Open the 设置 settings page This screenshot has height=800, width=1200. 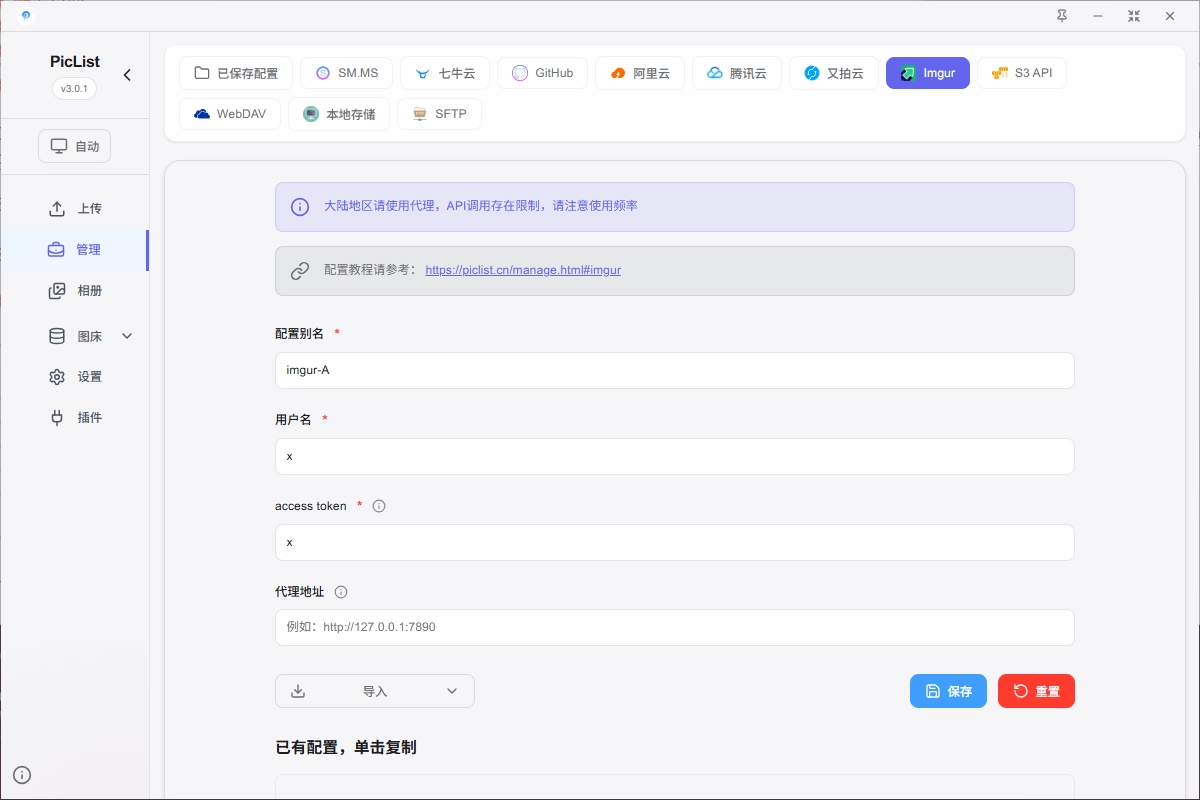(x=75, y=377)
